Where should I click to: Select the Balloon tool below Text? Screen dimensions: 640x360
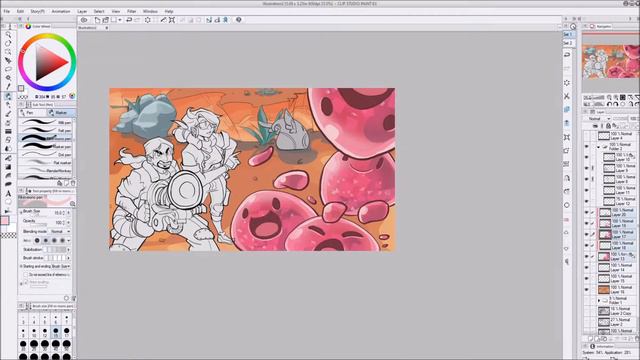tap(8, 202)
